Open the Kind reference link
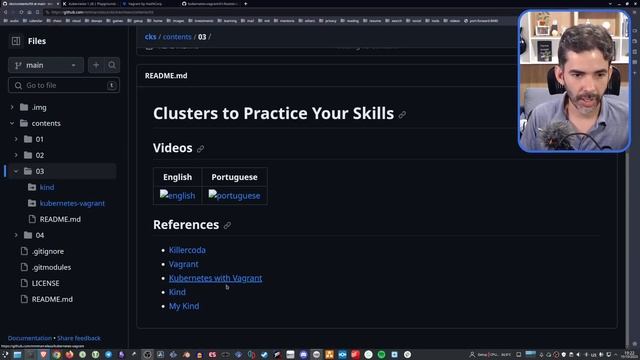The width and height of the screenshot is (640, 360). 177,292
